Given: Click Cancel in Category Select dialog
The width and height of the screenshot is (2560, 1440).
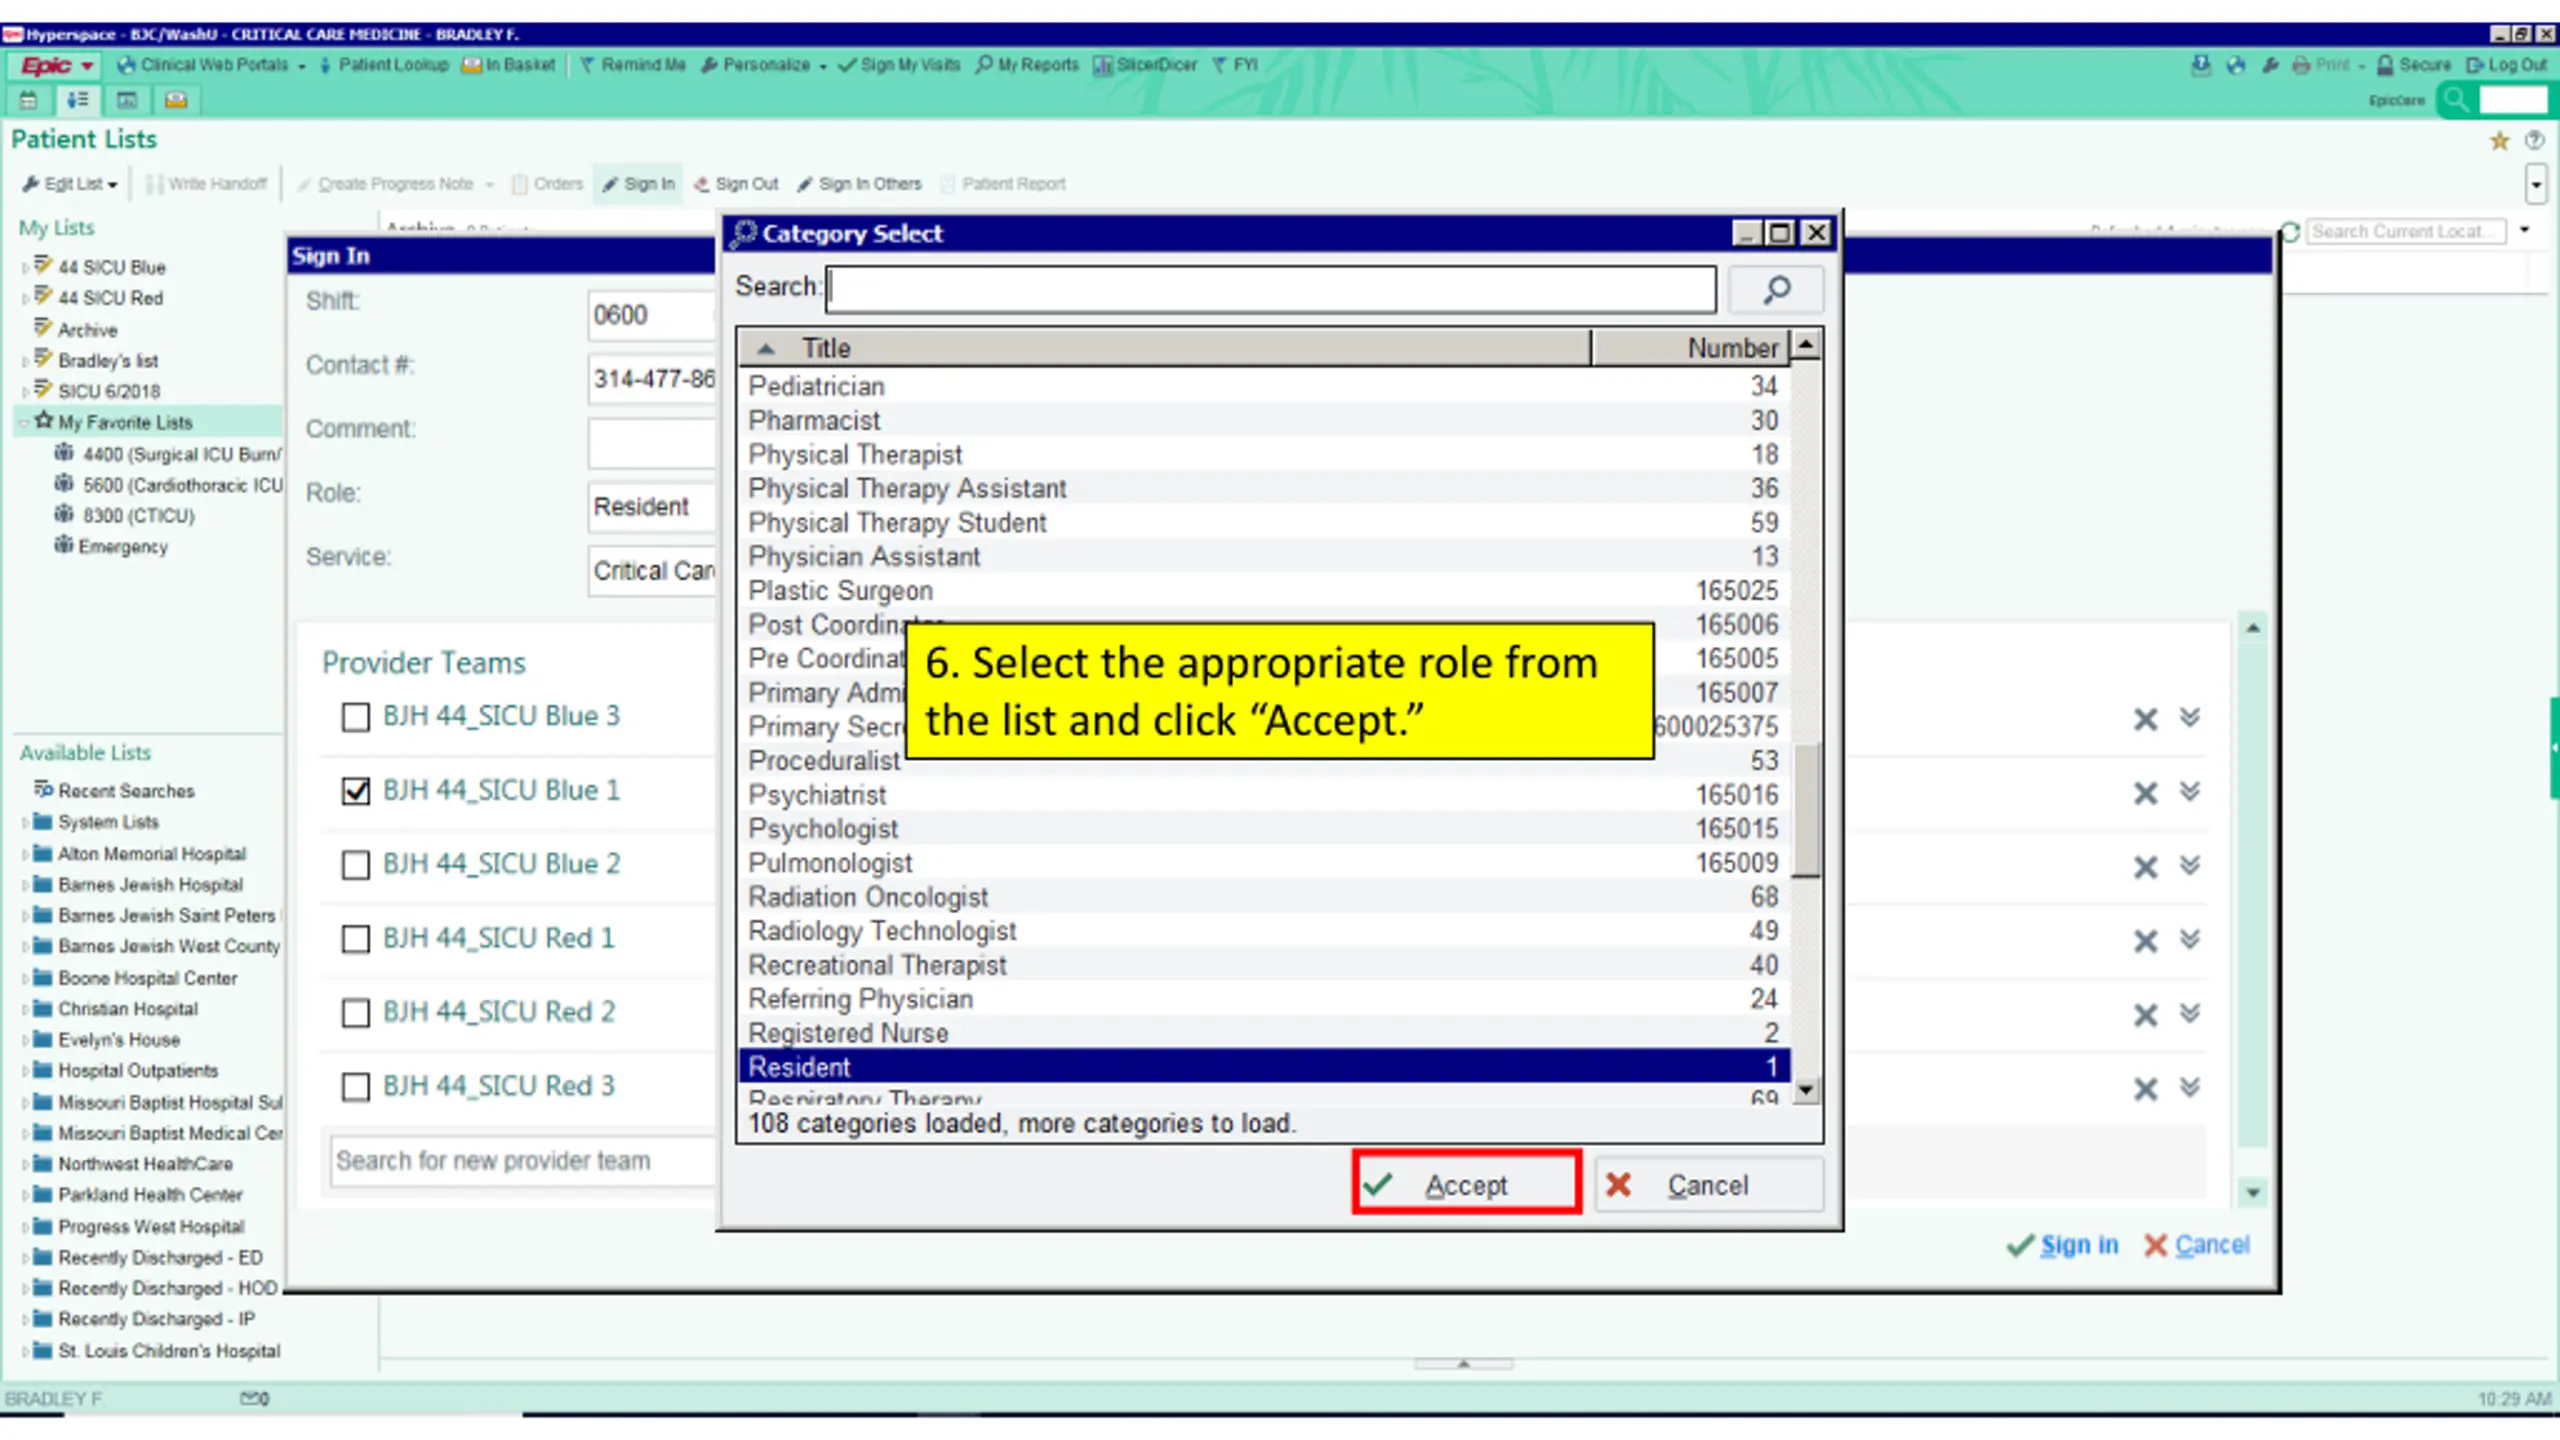Looking at the screenshot, I should [x=1709, y=1184].
